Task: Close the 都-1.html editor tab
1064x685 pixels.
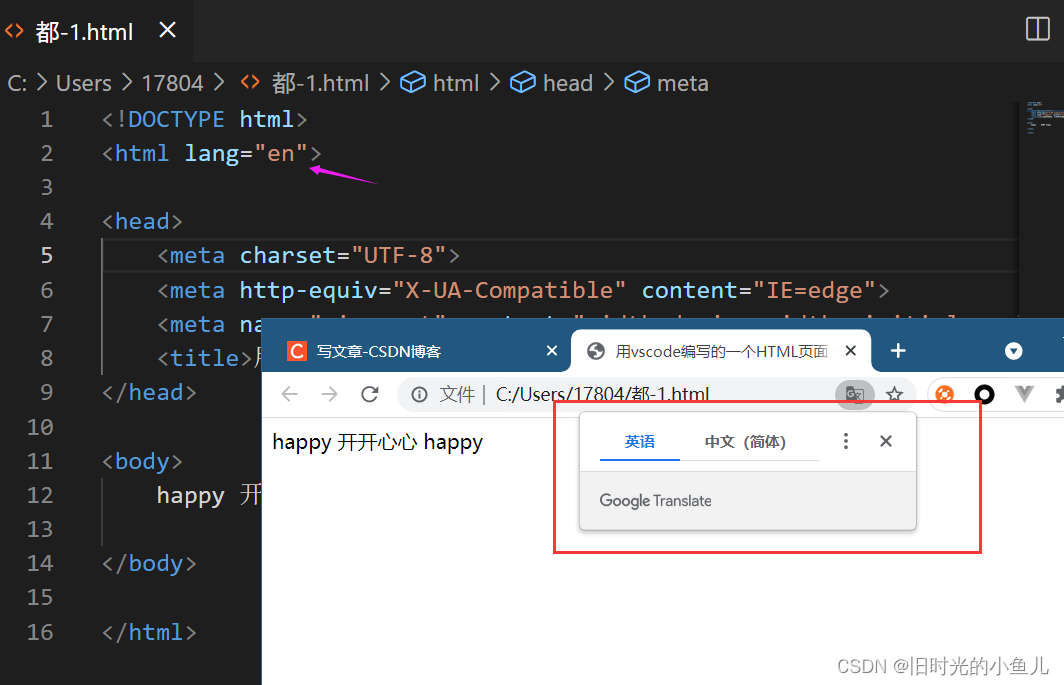Action: 167,30
